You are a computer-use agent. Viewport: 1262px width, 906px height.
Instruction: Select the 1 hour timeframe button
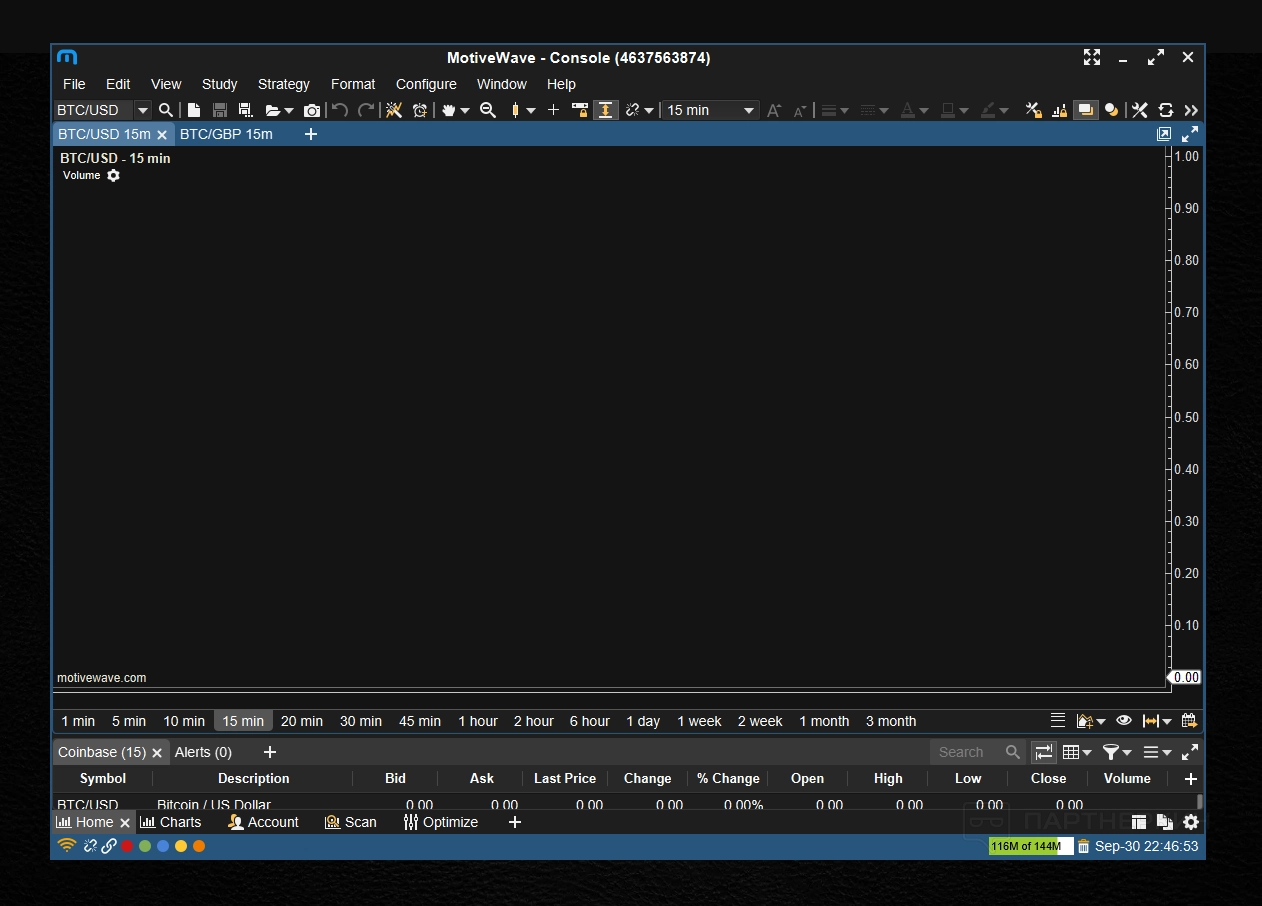(478, 721)
